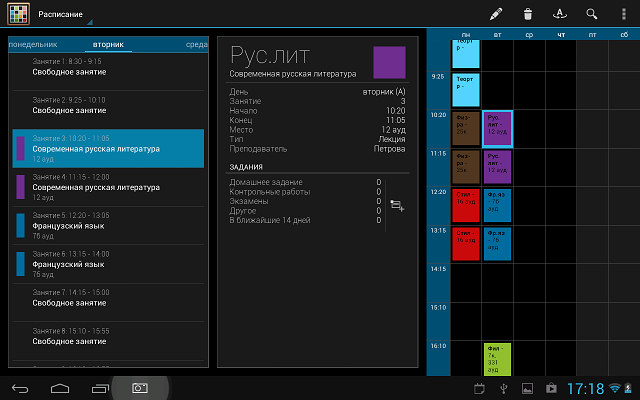Select the вторник tab
Image resolution: width=640 pixels, height=400 pixels.
[x=108, y=44]
